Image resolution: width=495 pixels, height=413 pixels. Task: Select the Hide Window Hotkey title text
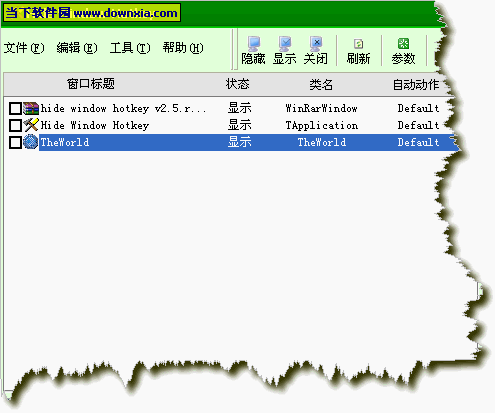(95, 125)
